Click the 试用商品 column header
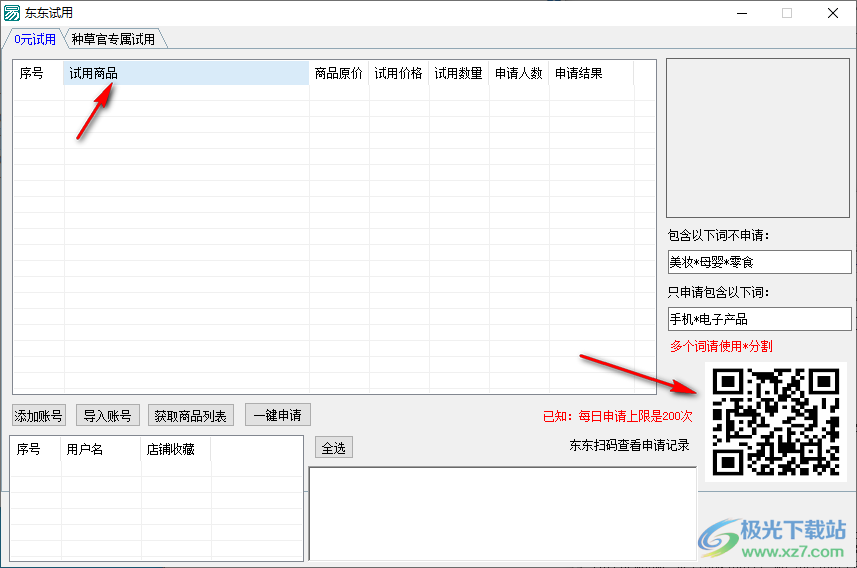 [x=186, y=73]
